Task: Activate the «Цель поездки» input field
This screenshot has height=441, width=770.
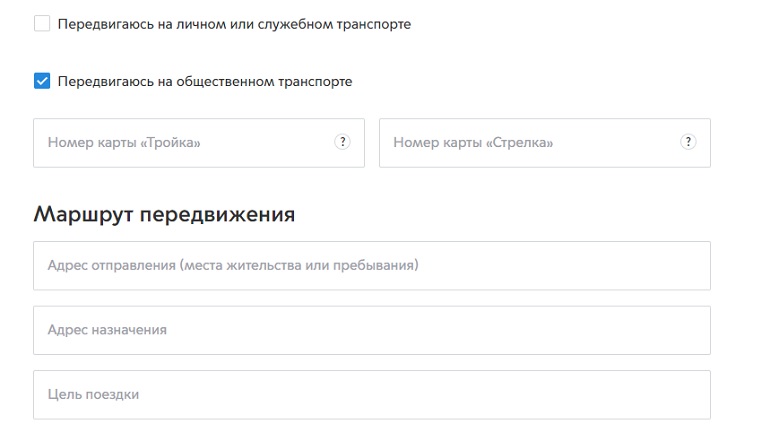Action: [x=372, y=394]
